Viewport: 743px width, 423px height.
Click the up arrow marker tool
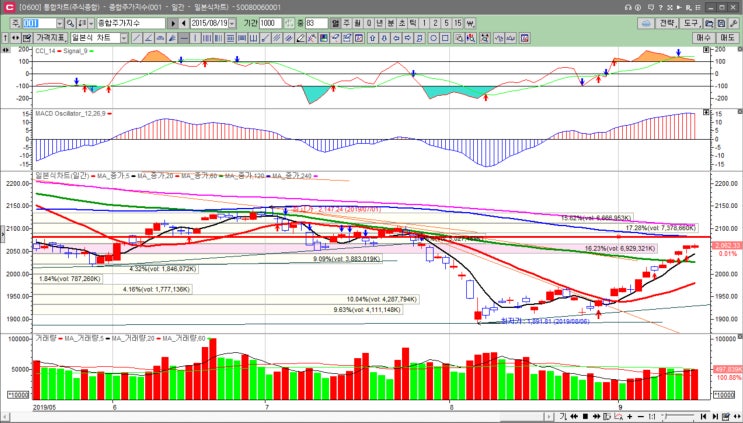[373, 38]
